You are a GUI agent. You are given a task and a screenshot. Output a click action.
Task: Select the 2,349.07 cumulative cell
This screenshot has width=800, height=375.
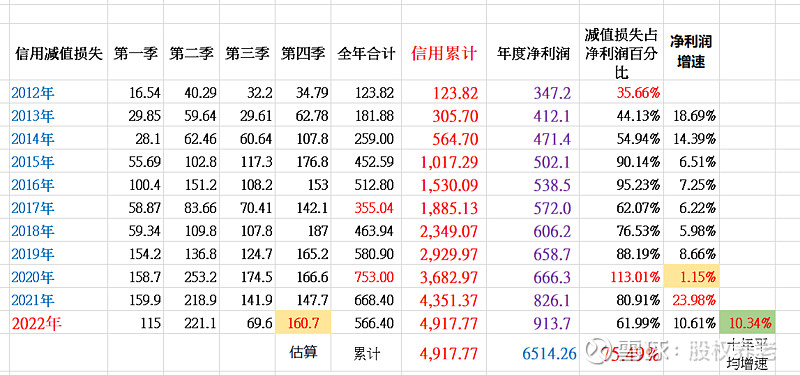click(x=444, y=231)
